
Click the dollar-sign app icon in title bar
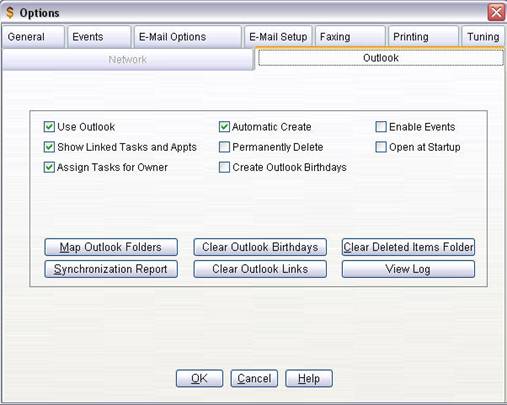click(10, 13)
